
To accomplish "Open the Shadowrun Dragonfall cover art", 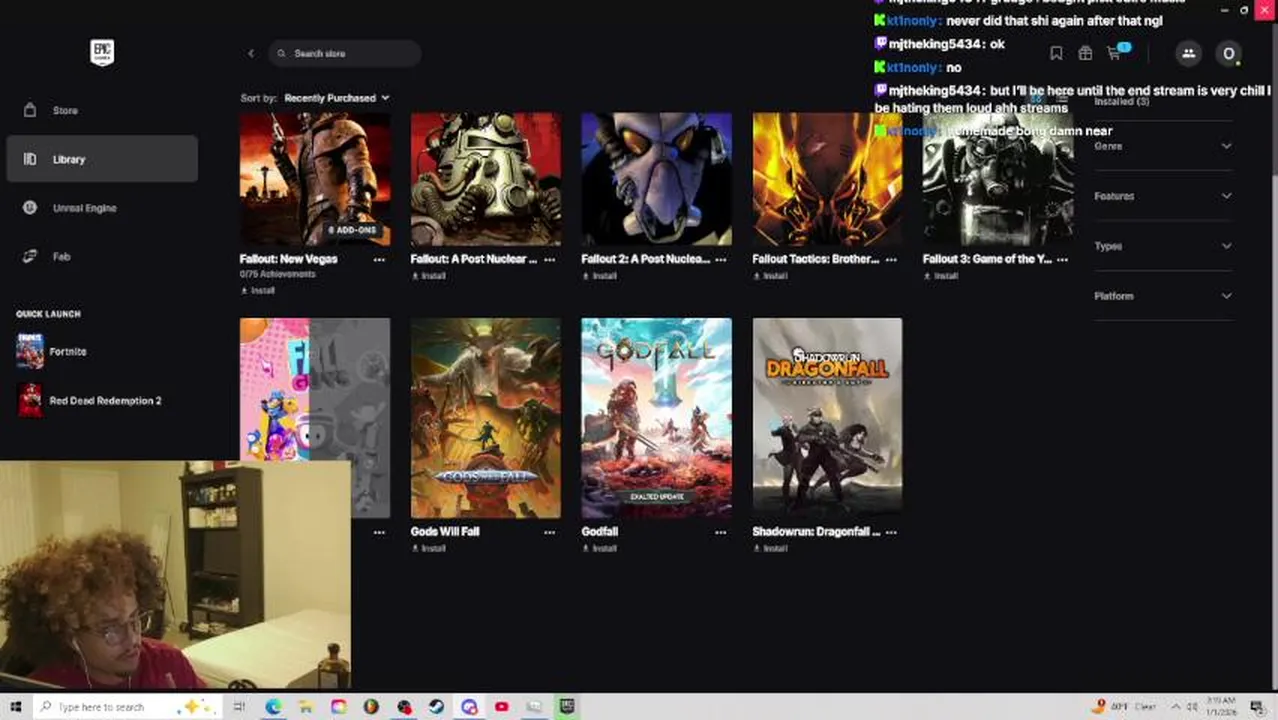I will point(827,418).
